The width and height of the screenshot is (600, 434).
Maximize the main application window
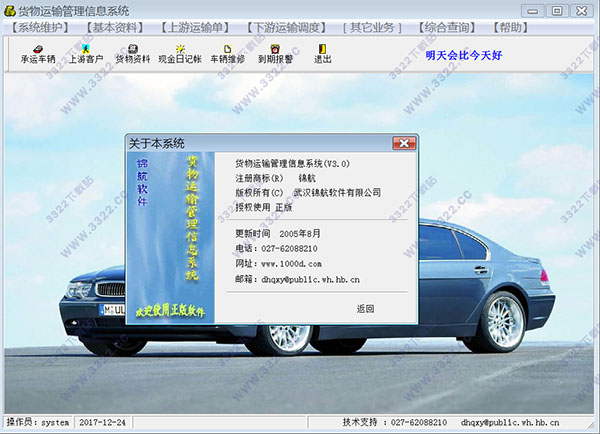[x=557, y=11]
